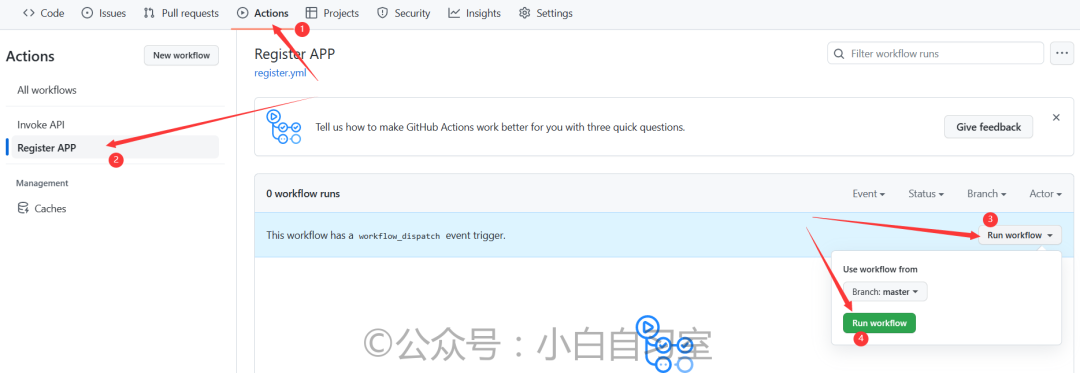This screenshot has width=1080, height=373.
Task: Open the Security tab
Action: tap(404, 13)
